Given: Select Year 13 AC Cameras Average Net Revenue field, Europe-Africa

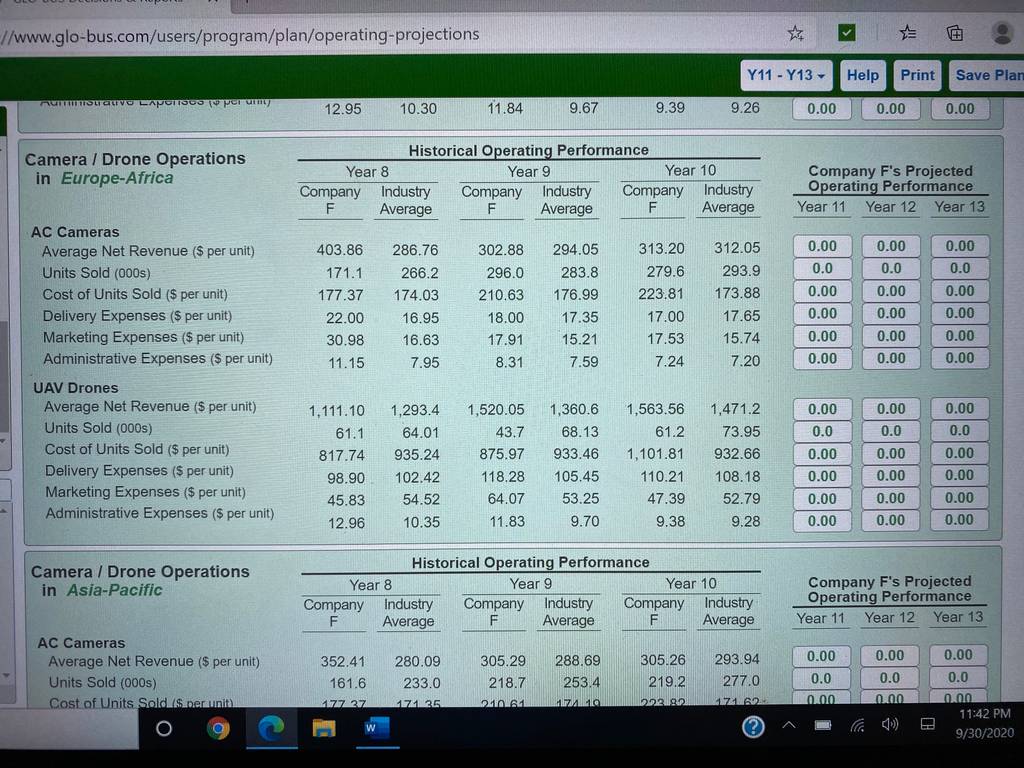Looking at the screenshot, I should [959, 246].
